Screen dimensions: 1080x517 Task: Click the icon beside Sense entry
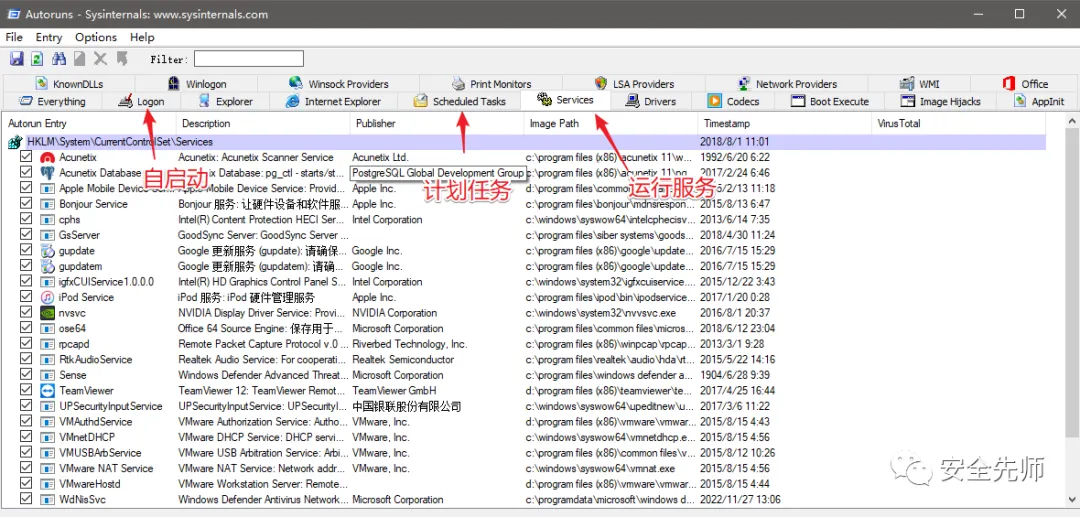(48, 375)
